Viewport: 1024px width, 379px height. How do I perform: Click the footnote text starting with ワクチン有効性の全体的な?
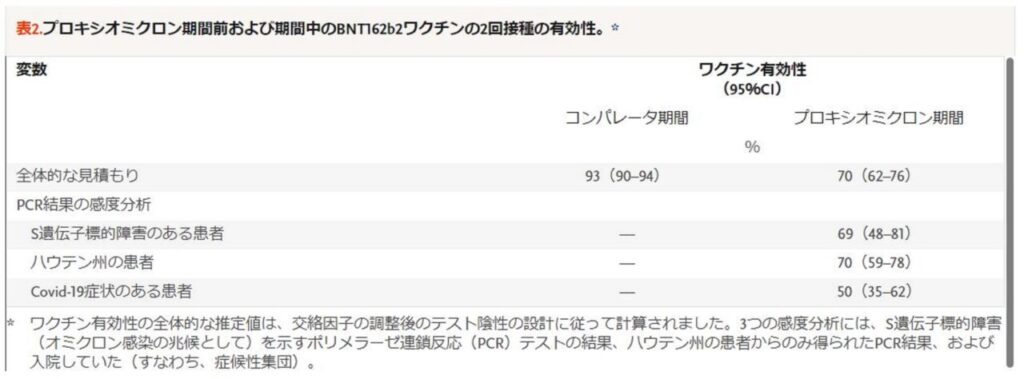511,342
